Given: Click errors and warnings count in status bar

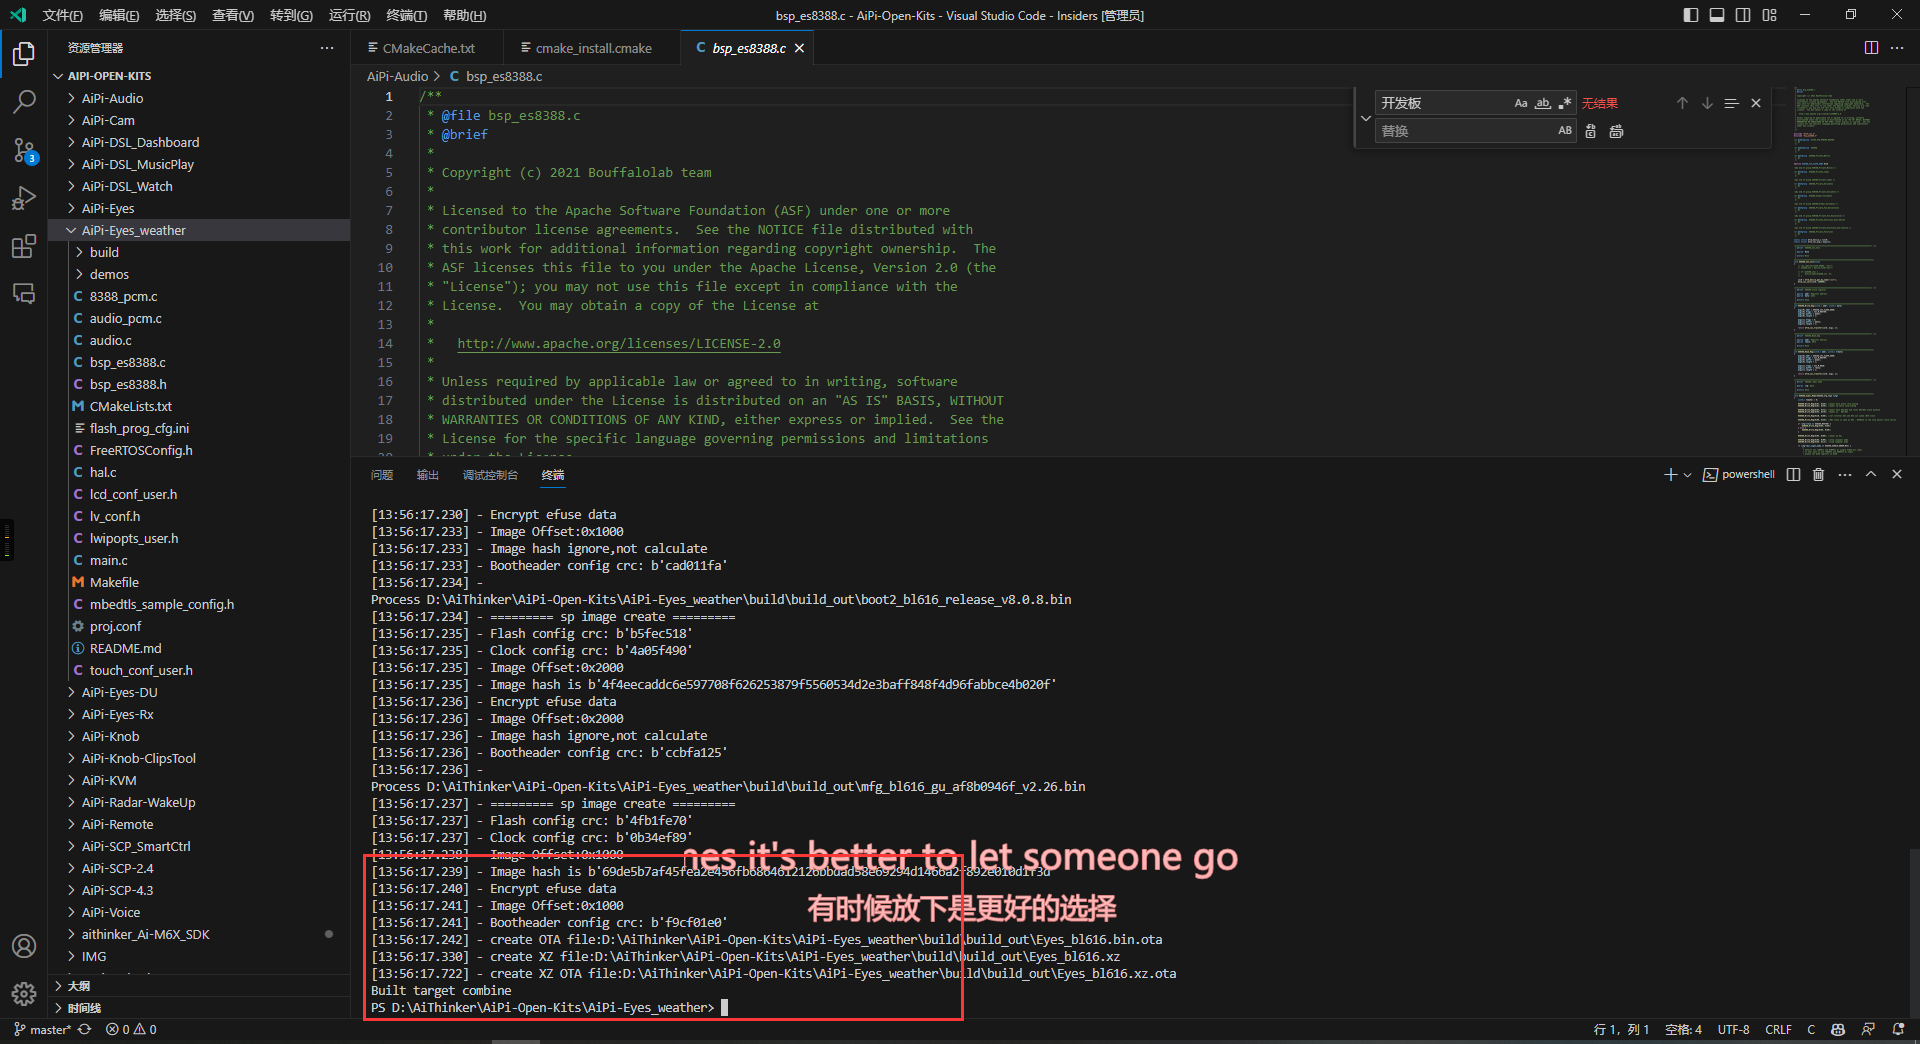Looking at the screenshot, I should tap(131, 1029).
